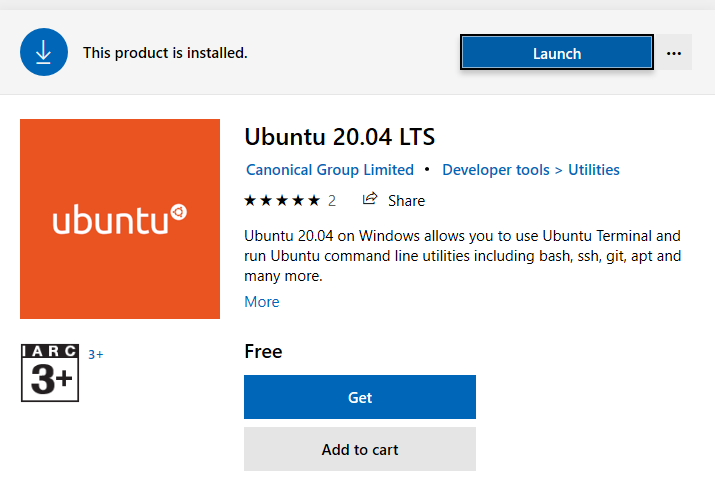Click the blue download arrow icon
This screenshot has width=715, height=483.
click(44, 52)
